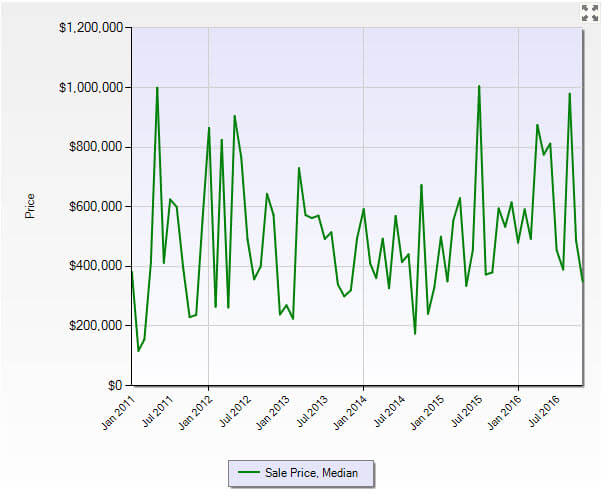Click the $200,000 axis label
This screenshot has height=502, width=608.
pos(96,325)
